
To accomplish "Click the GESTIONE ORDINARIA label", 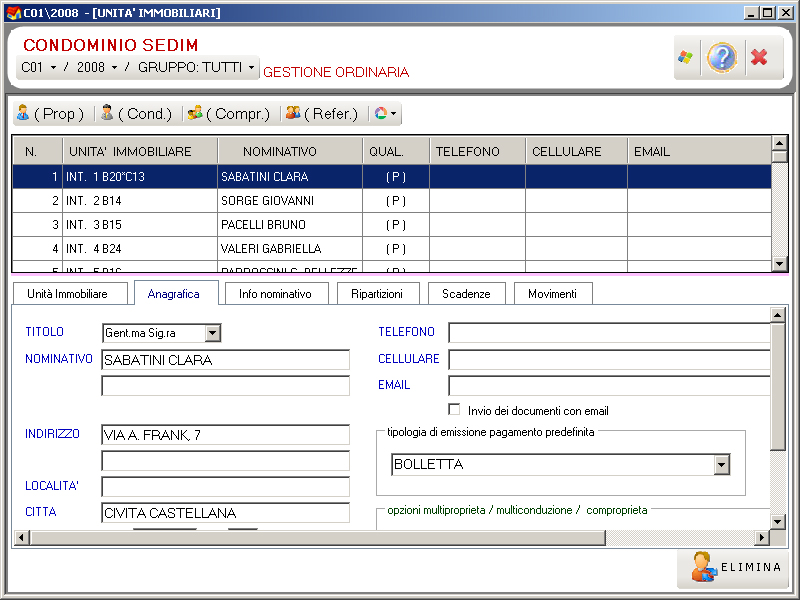I will click(x=336, y=72).
